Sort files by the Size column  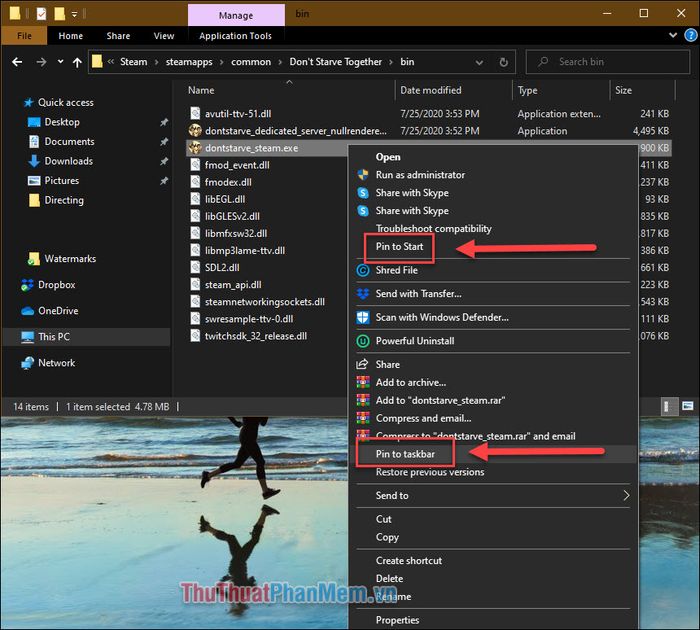point(623,90)
